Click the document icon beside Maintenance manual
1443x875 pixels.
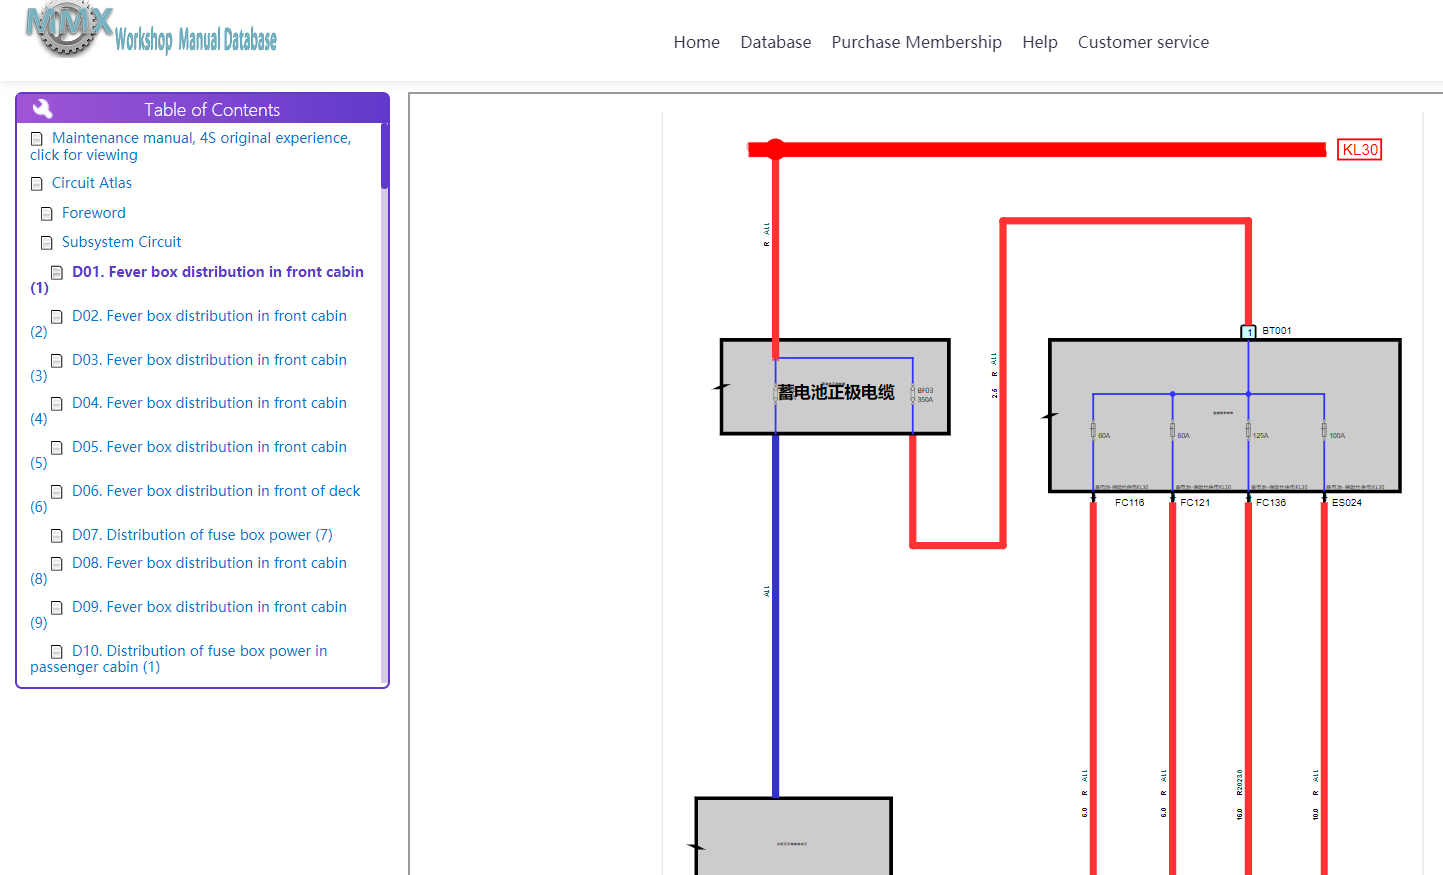coord(37,139)
